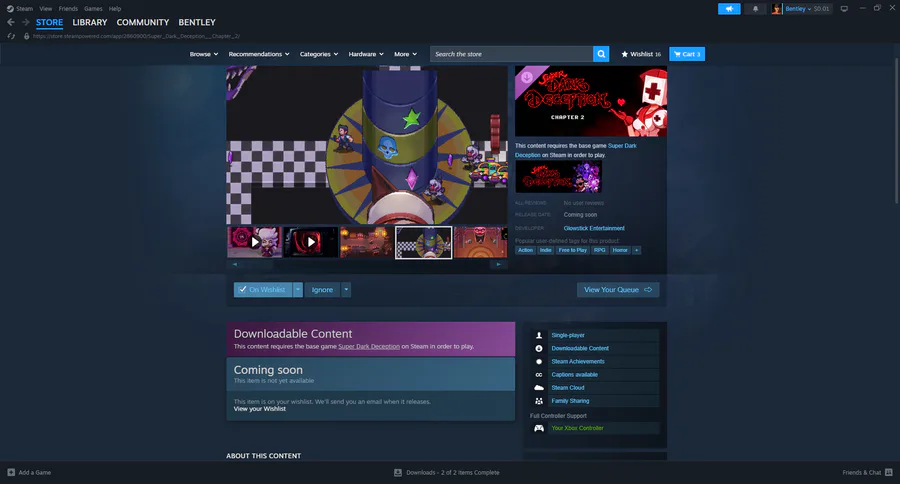The height and width of the screenshot is (484, 900).
Task: Select the Free to Play tag
Action: click(572, 250)
